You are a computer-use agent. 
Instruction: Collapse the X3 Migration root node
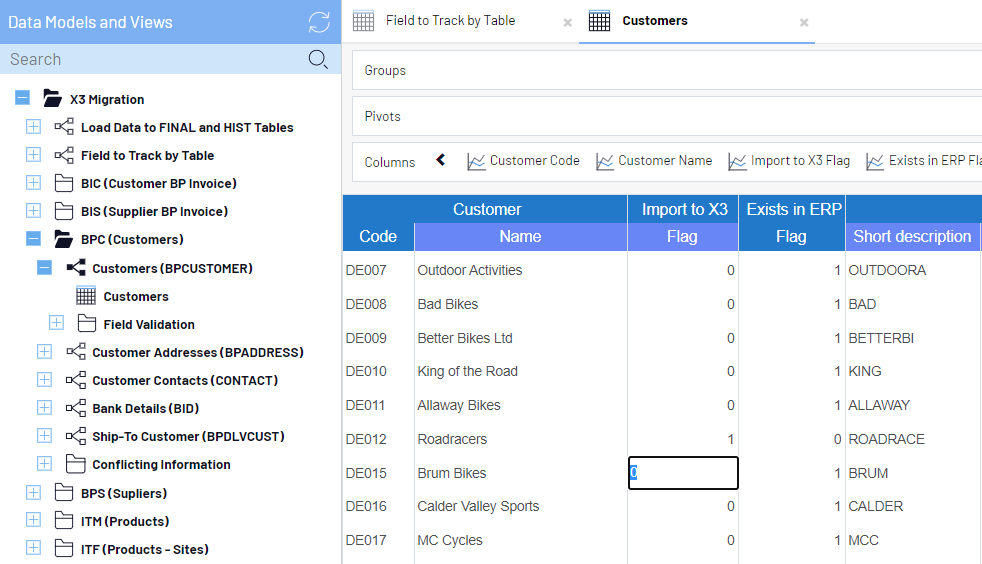point(22,99)
